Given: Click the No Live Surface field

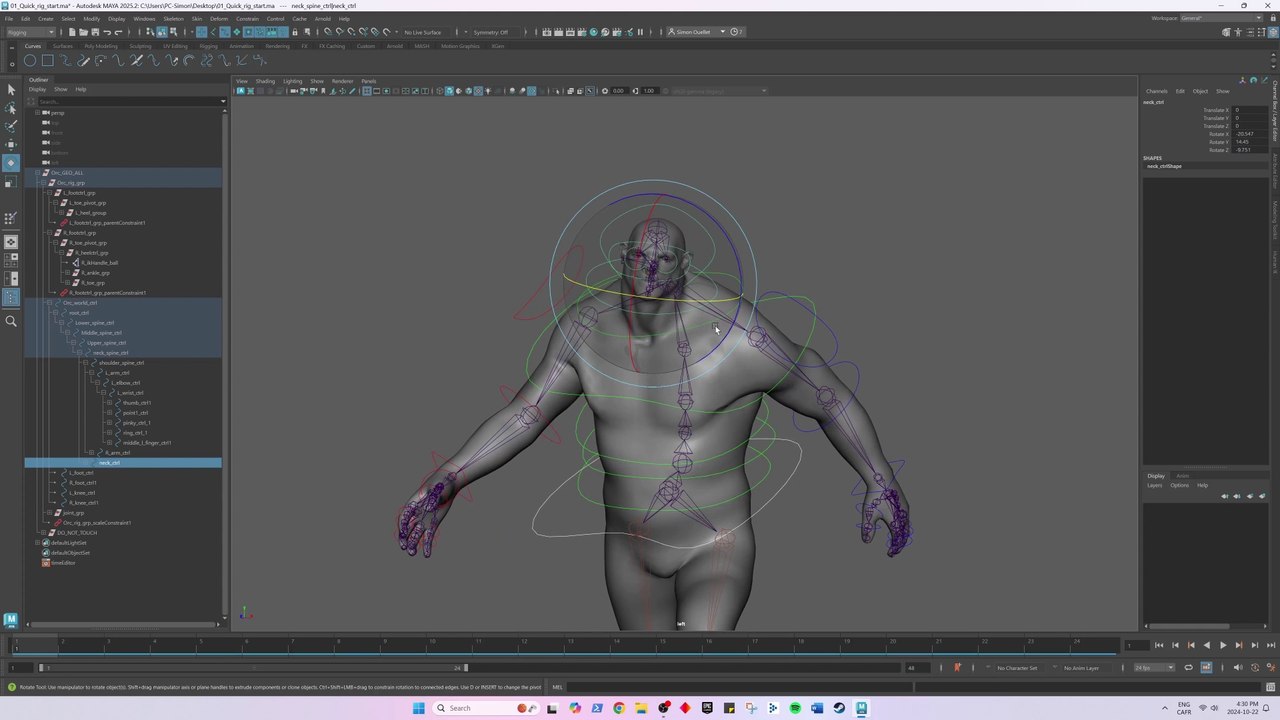Looking at the screenshot, I should 426,32.
